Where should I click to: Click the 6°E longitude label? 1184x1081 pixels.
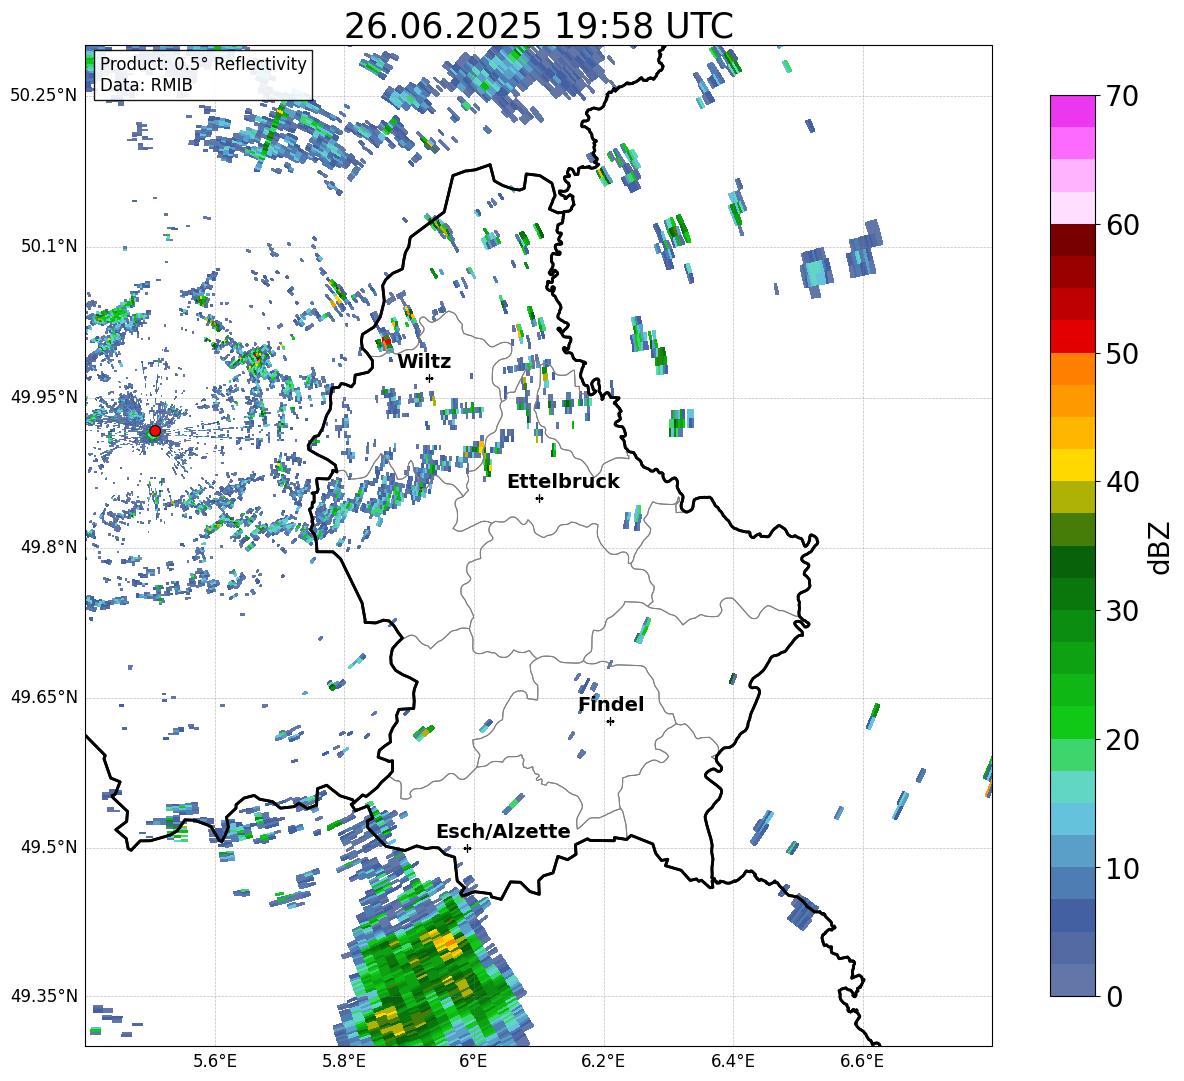point(473,1061)
